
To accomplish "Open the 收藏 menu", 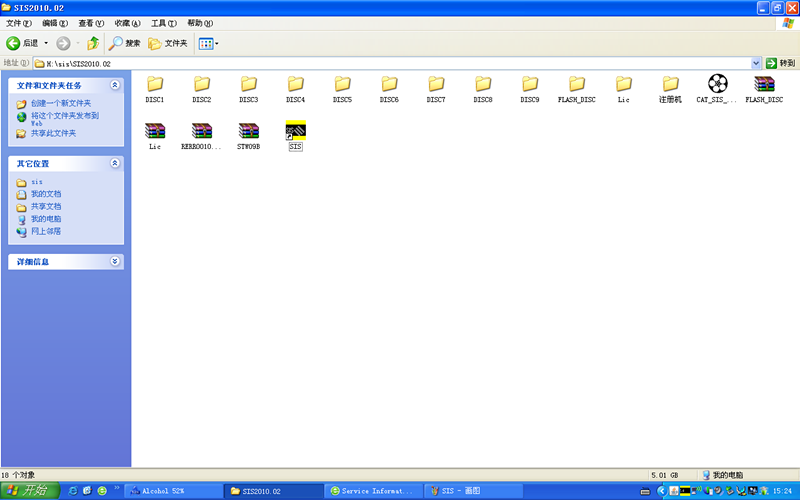I will [x=127, y=23].
